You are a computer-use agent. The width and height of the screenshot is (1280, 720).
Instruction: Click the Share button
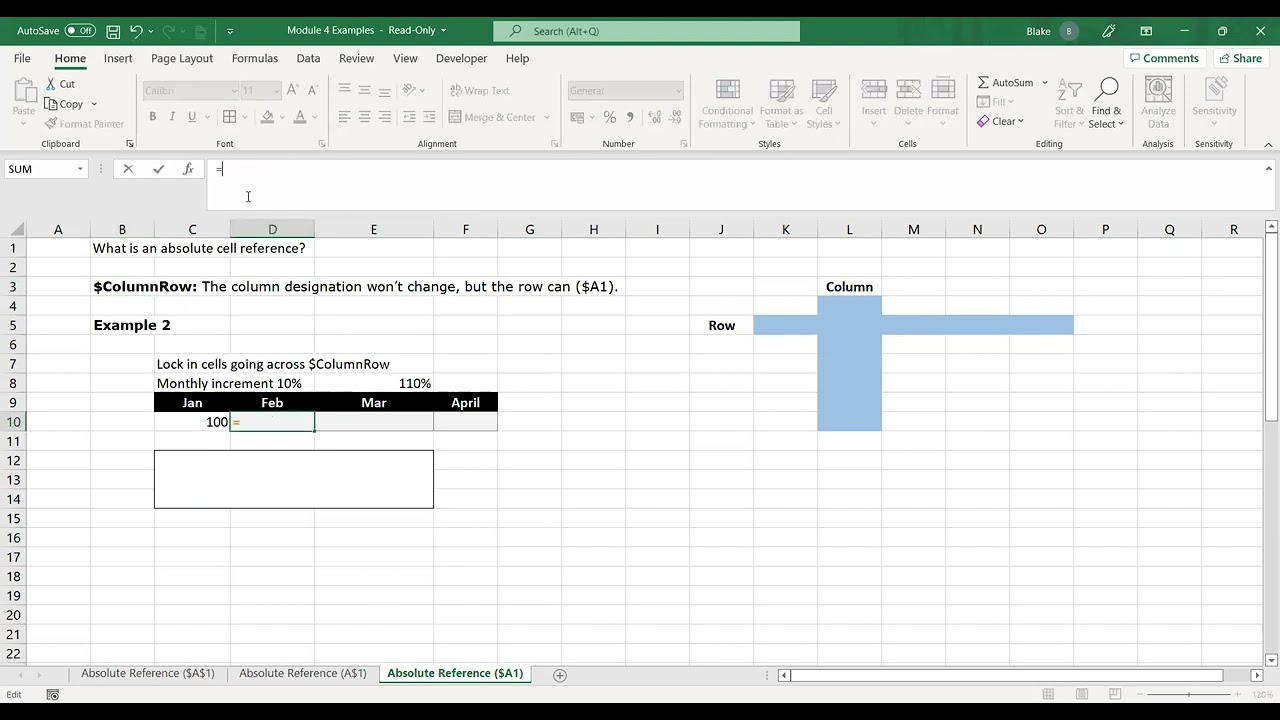[1239, 58]
